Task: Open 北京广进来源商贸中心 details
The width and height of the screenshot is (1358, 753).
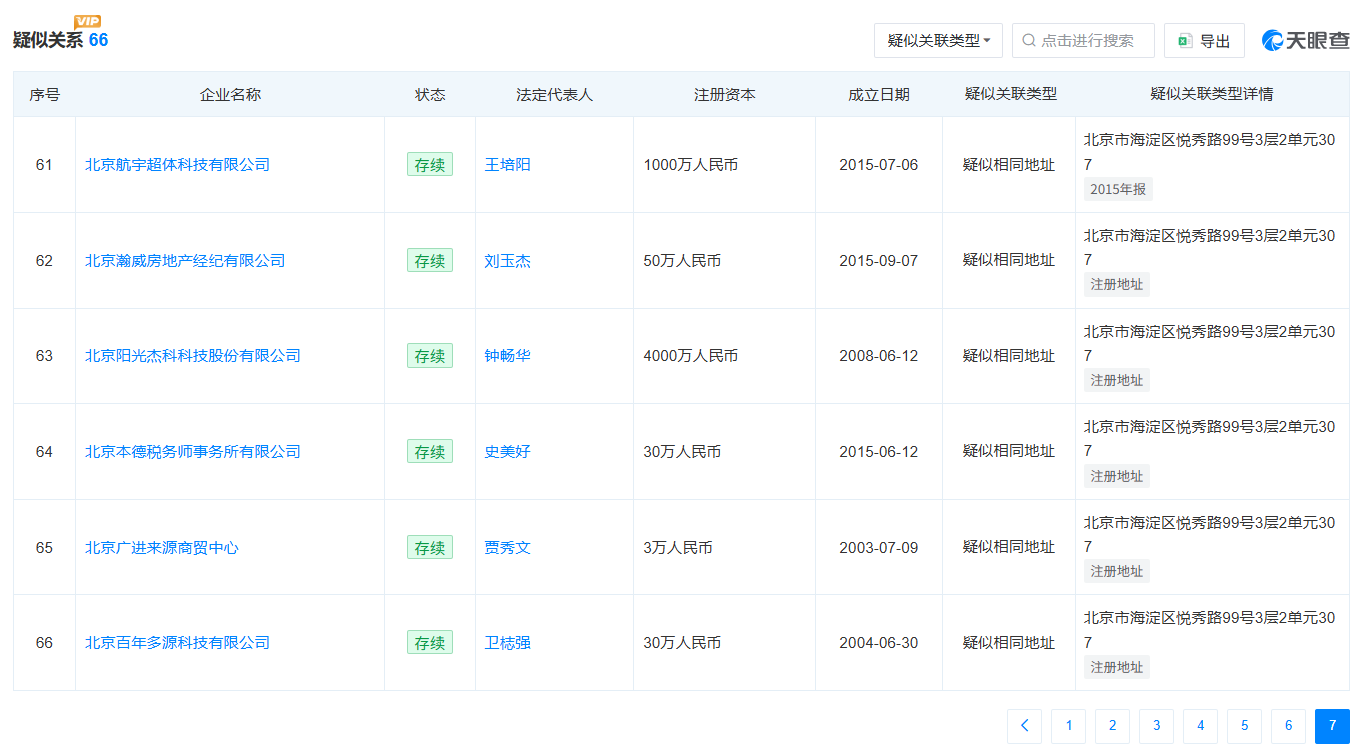Action: [161, 546]
